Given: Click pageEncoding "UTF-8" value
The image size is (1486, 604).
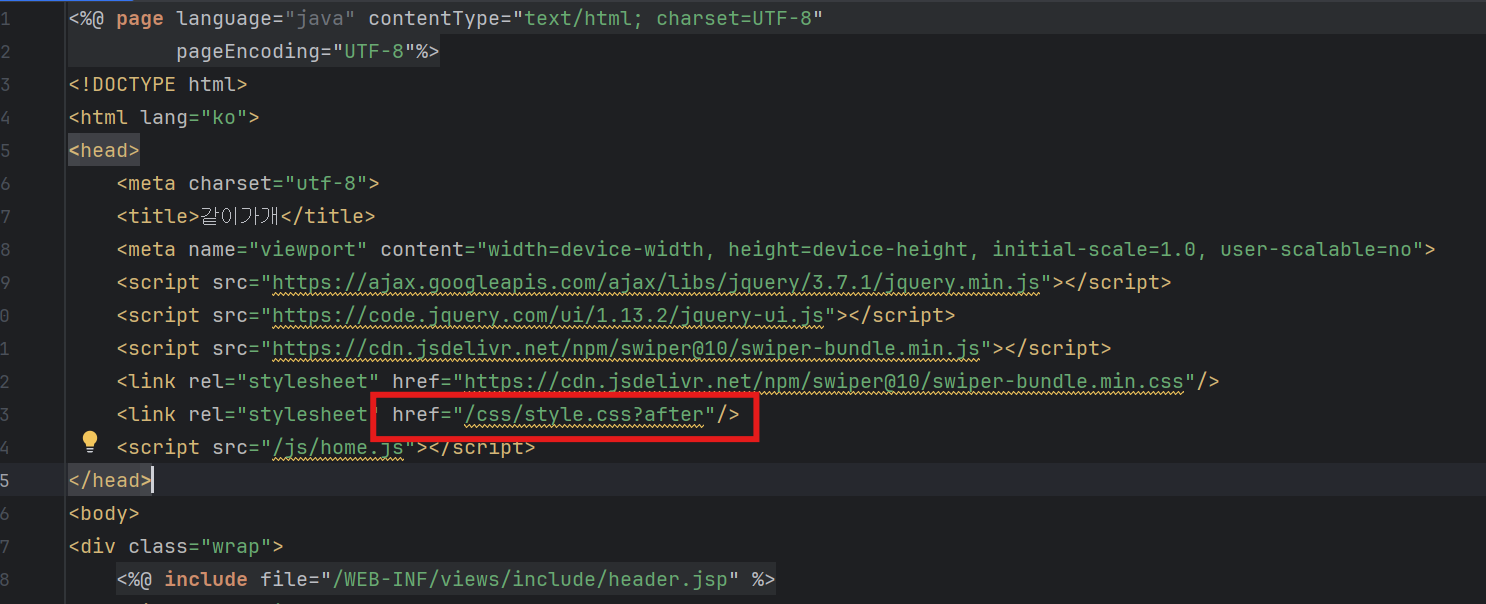Looking at the screenshot, I should (374, 52).
